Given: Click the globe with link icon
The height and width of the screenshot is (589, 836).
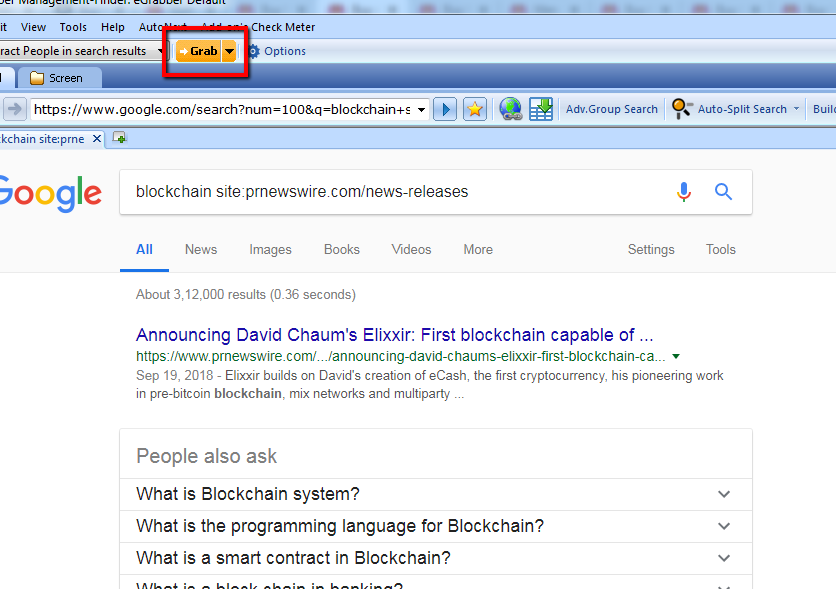Looking at the screenshot, I should coord(511,109).
